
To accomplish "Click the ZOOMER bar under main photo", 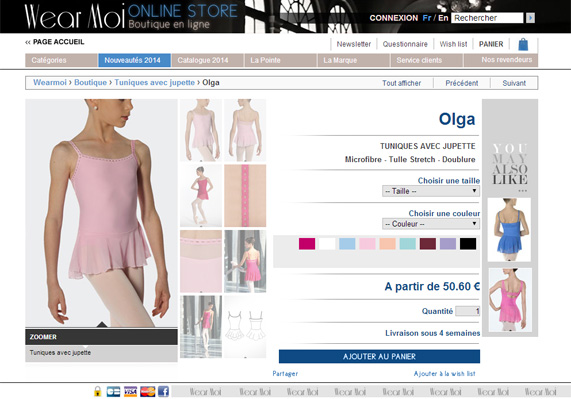I will click(101, 337).
